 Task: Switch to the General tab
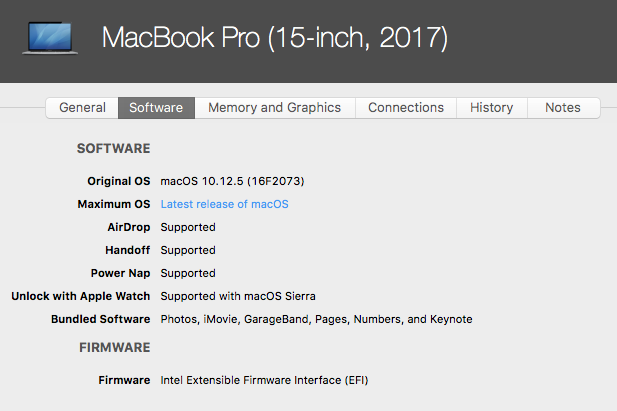pyautogui.click(x=82, y=107)
